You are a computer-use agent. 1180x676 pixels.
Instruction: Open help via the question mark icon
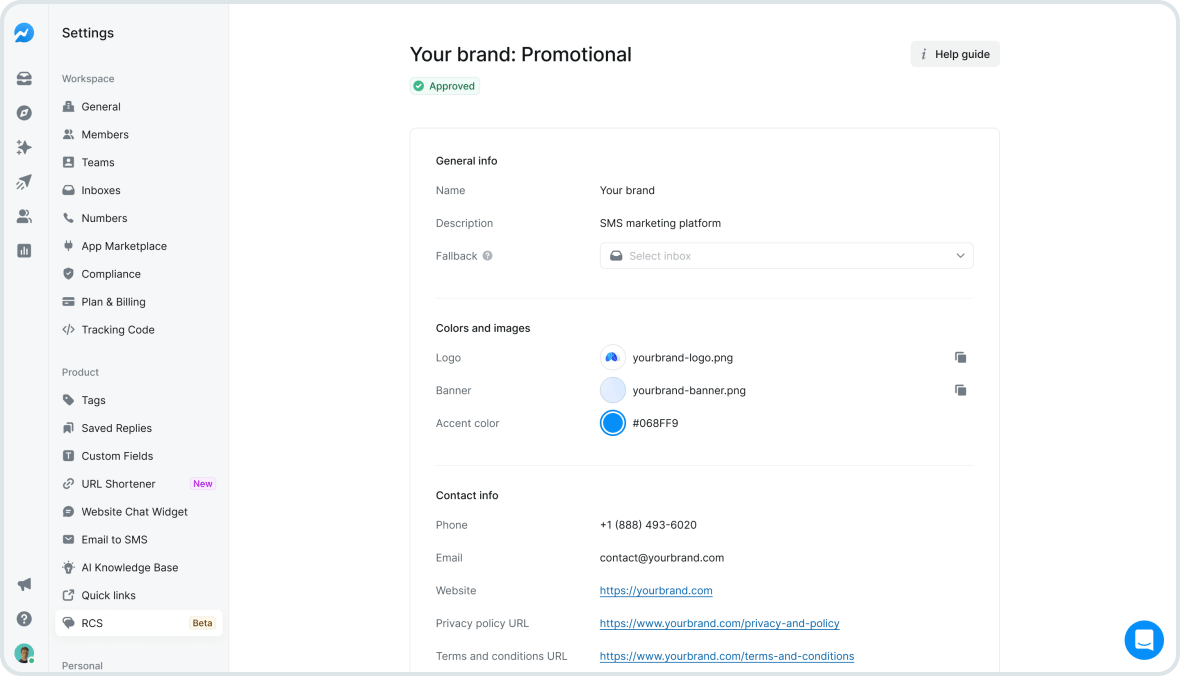(x=24, y=619)
